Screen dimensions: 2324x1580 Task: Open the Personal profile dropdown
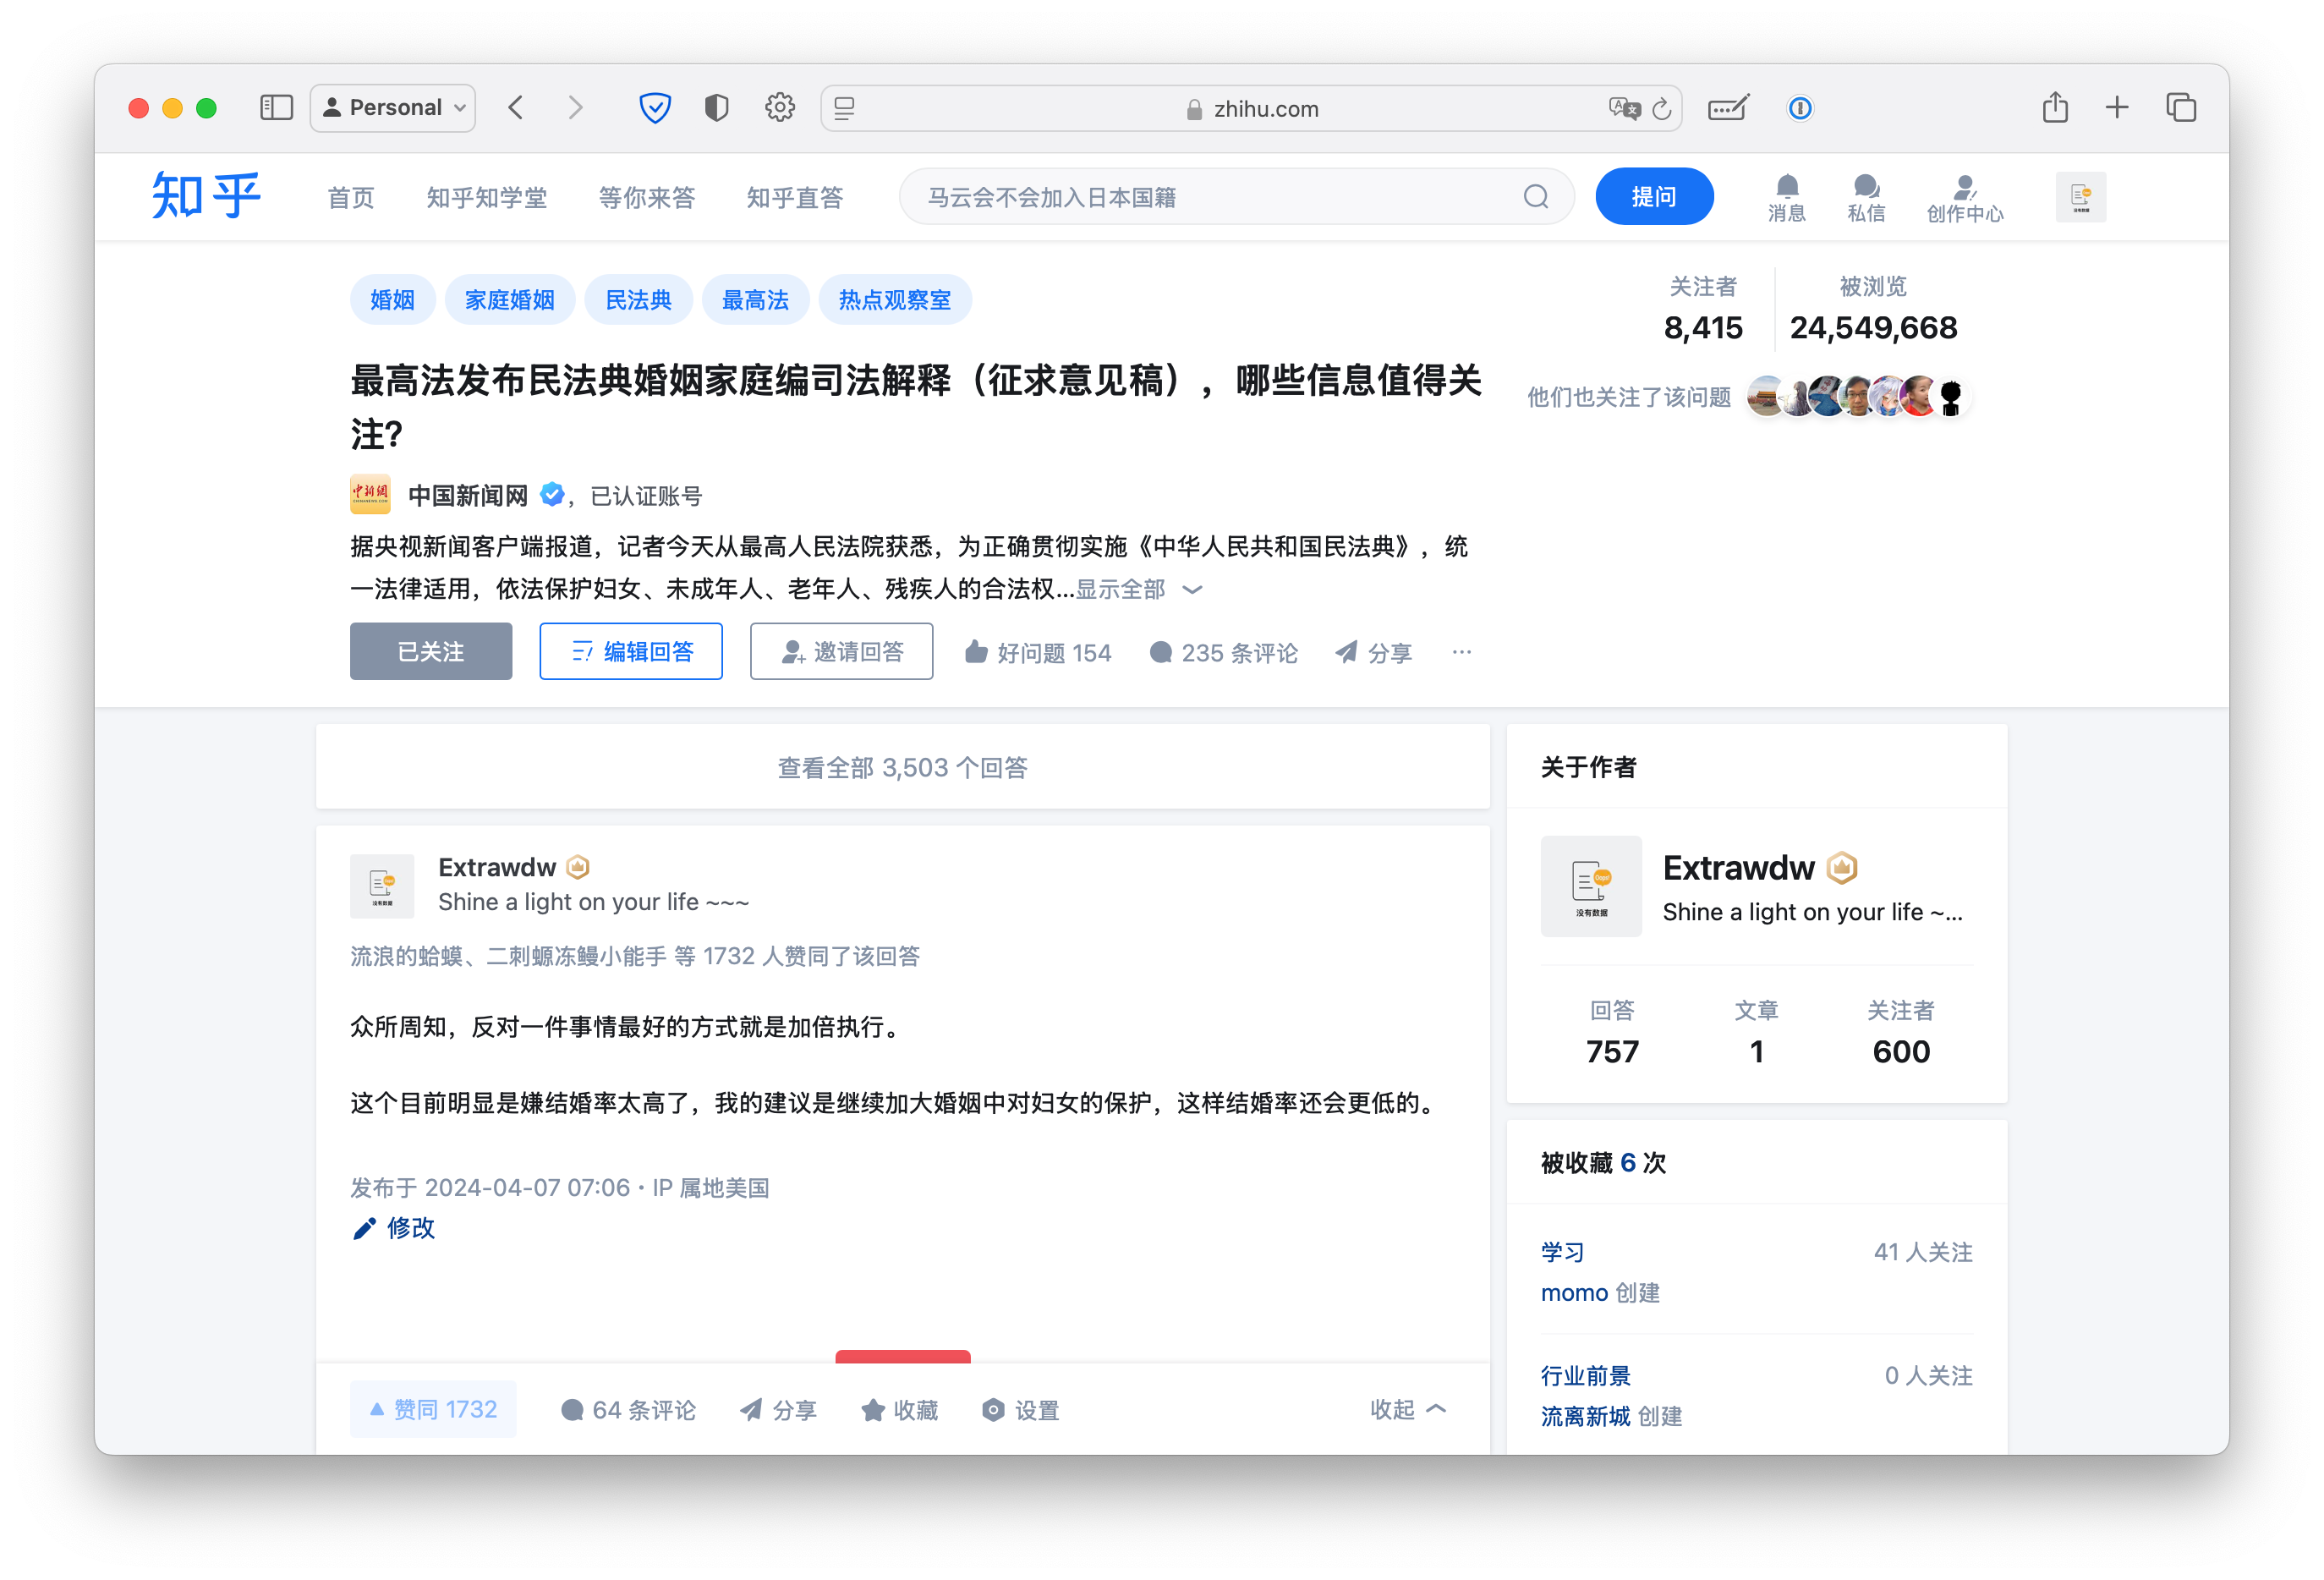coord(393,108)
